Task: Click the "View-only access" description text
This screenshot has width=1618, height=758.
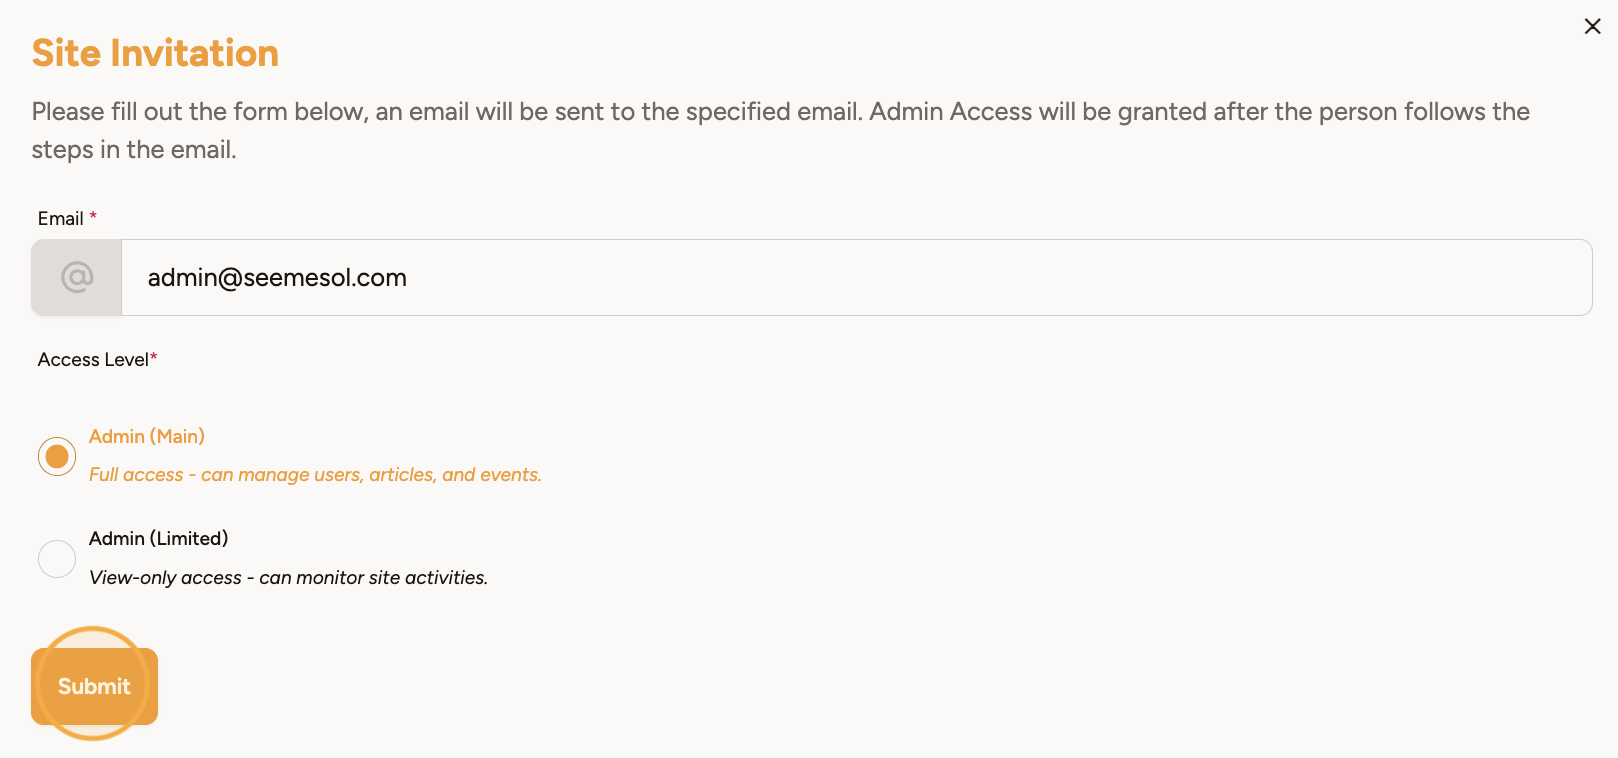Action: click(x=165, y=578)
